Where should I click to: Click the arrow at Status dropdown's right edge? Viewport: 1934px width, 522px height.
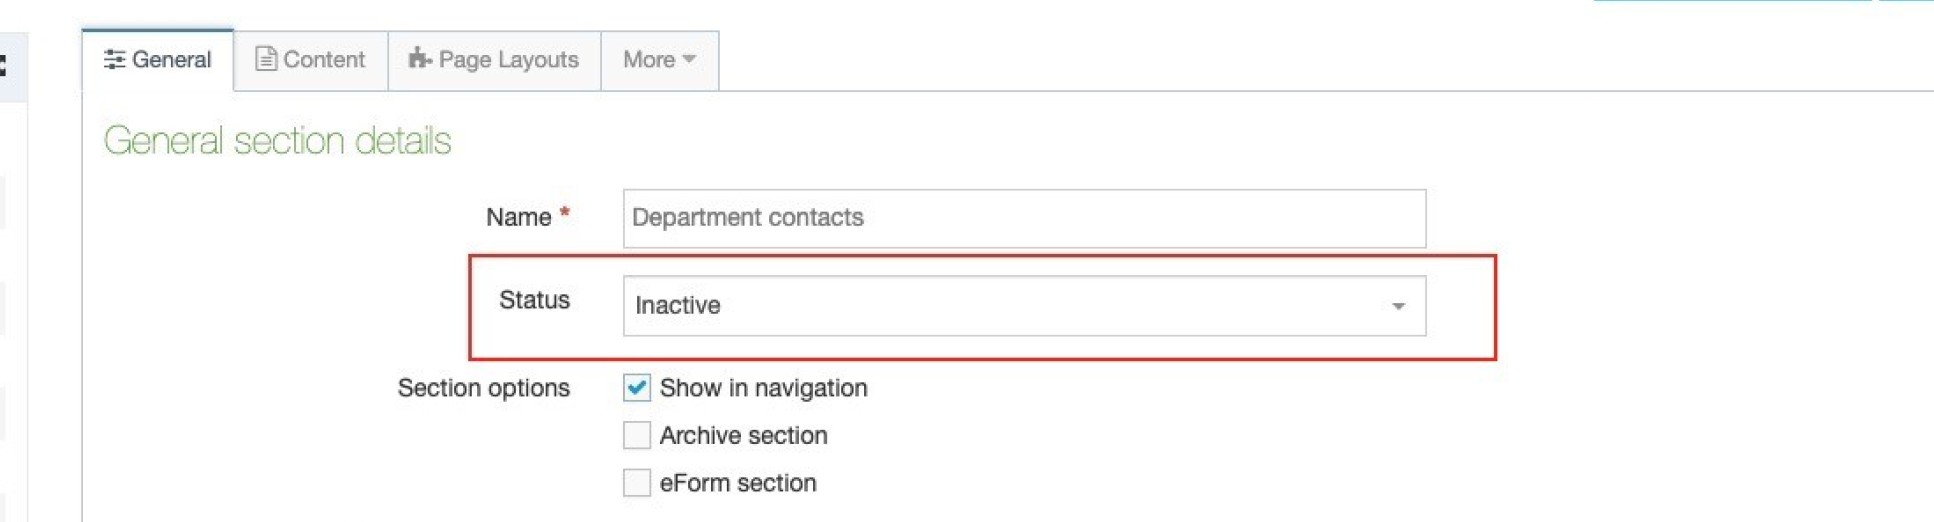(x=1398, y=307)
